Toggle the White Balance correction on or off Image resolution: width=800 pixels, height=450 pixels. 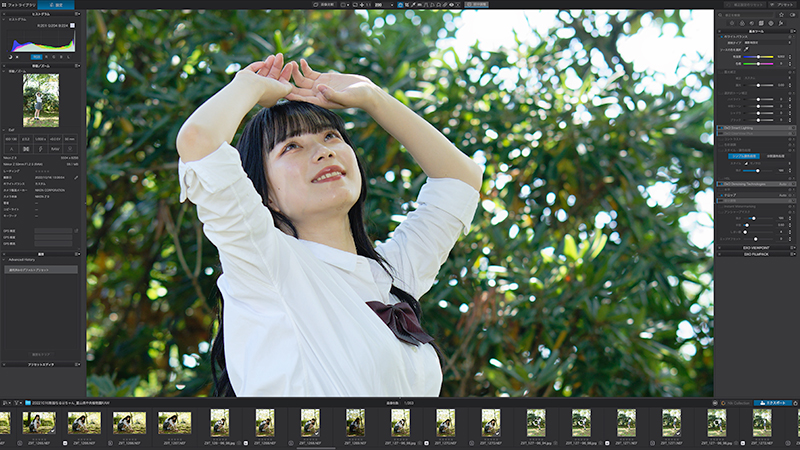pos(721,37)
